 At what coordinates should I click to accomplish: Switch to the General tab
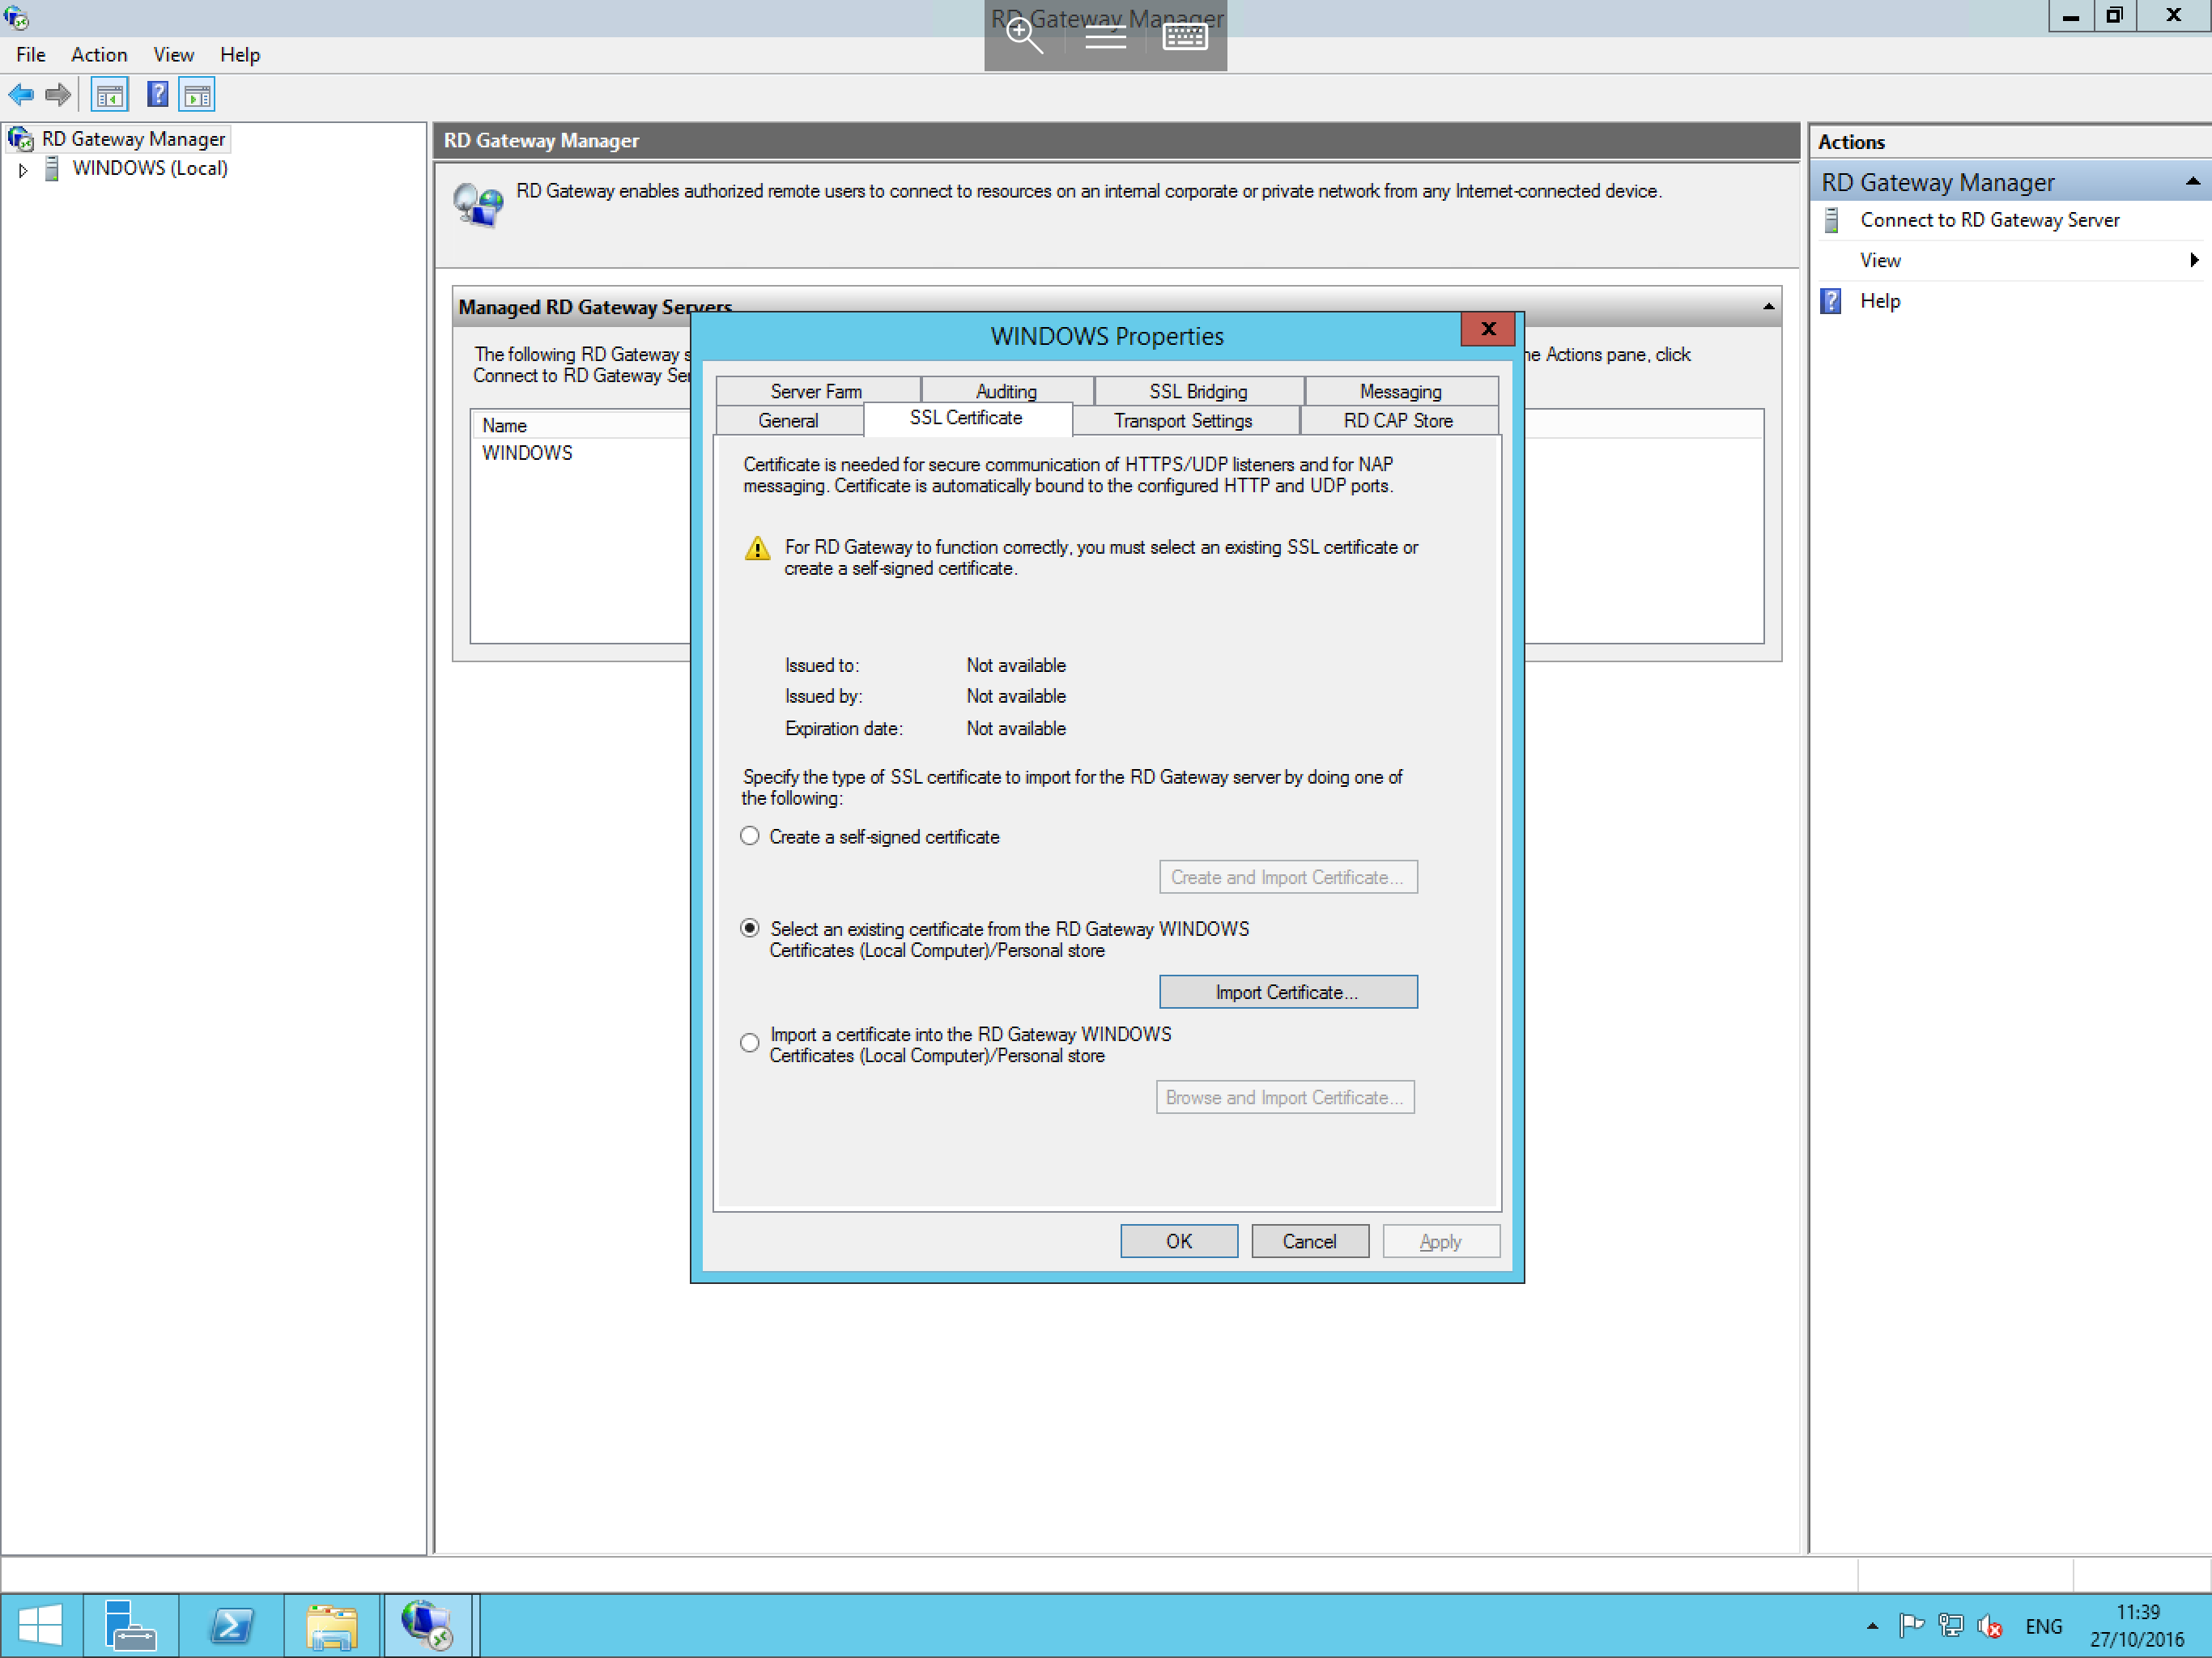point(788,421)
